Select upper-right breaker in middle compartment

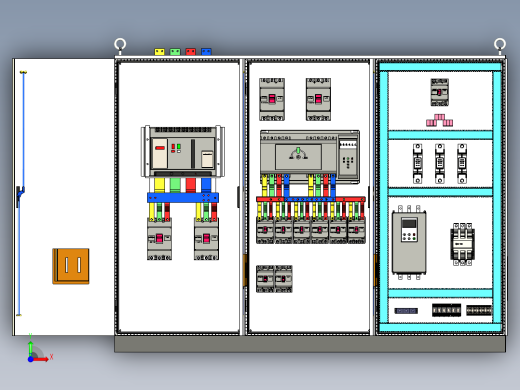318,99
